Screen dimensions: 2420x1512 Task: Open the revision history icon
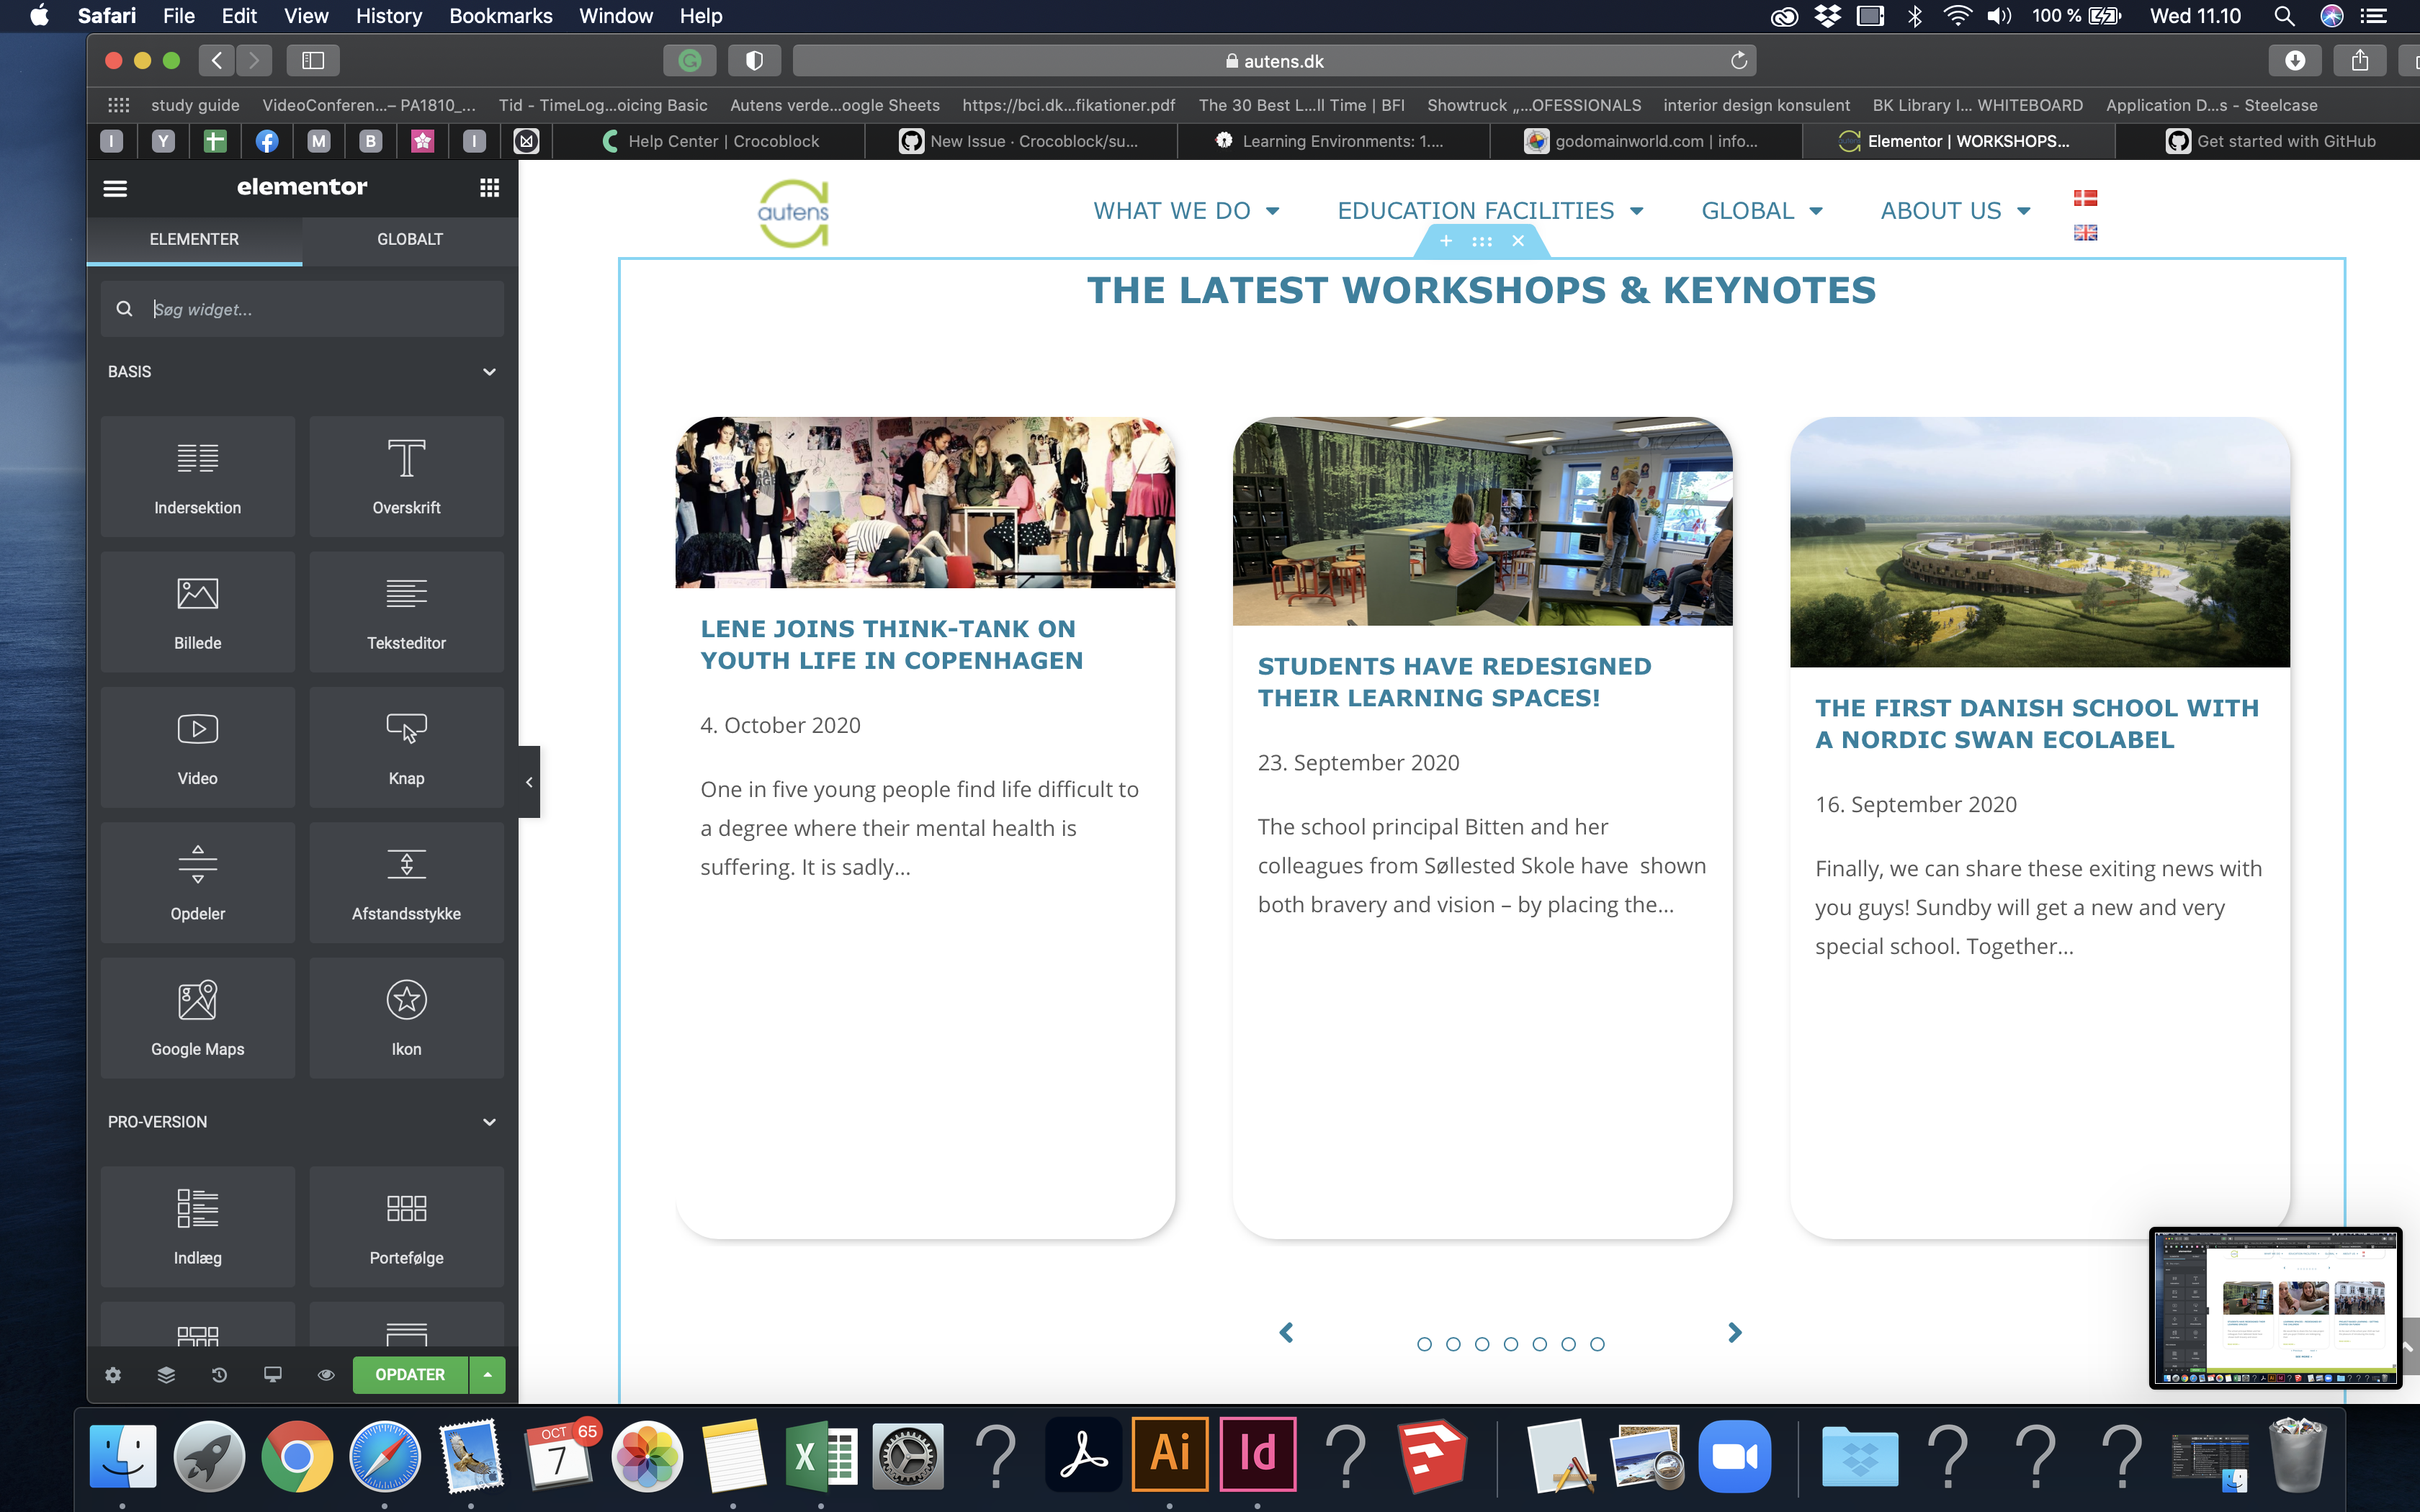219,1375
